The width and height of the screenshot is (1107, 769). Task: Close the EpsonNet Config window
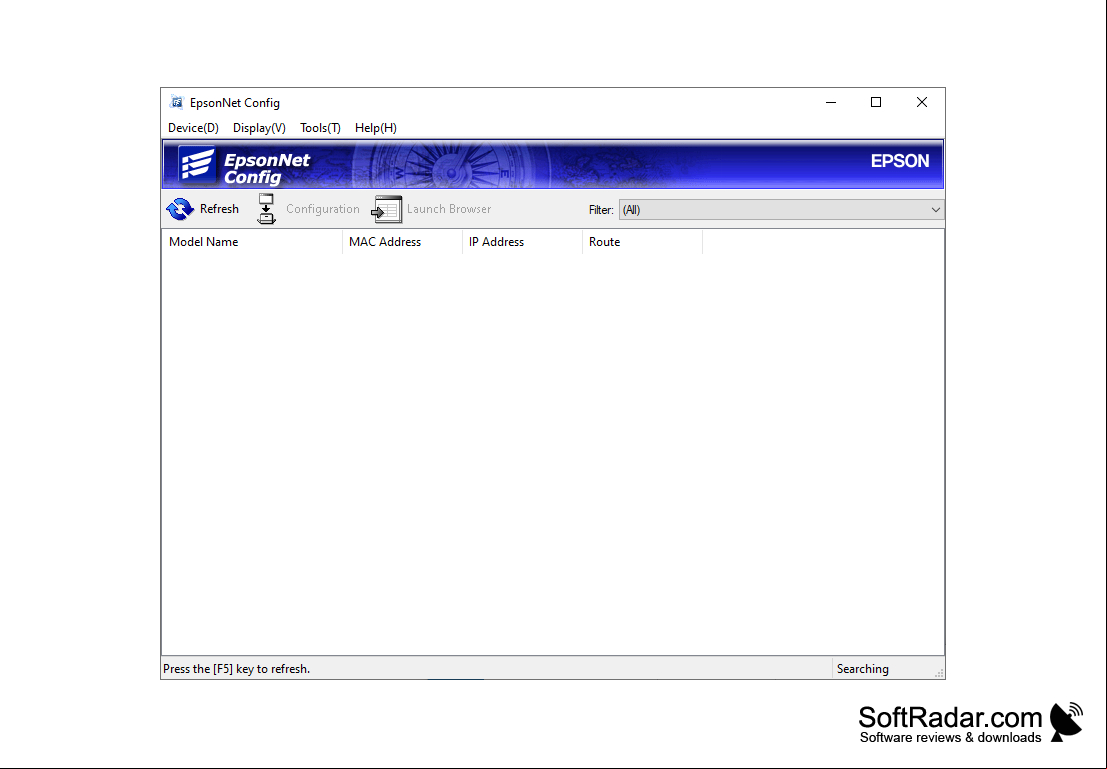922,102
